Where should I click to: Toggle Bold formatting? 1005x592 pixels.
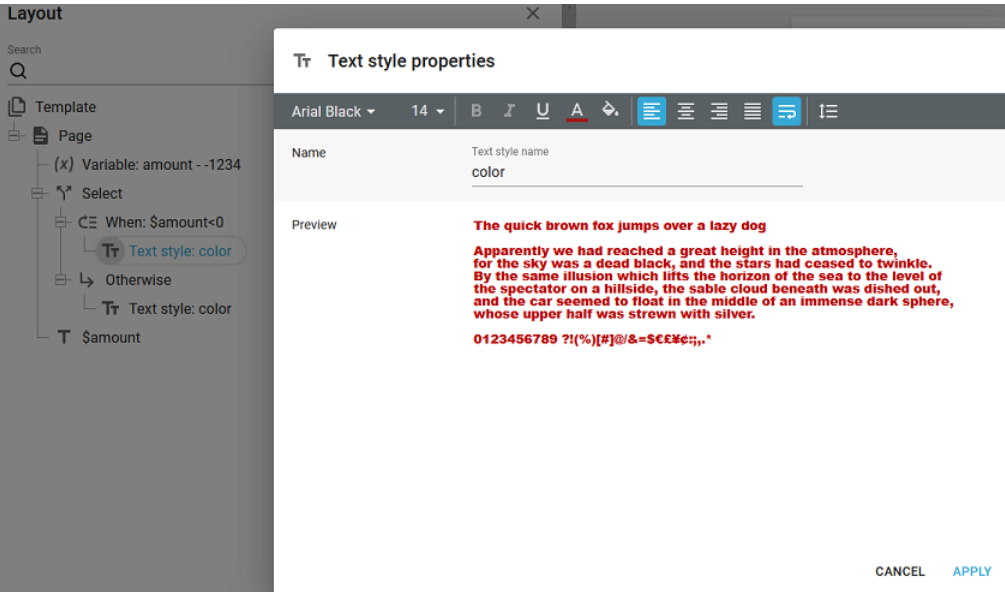tap(476, 111)
